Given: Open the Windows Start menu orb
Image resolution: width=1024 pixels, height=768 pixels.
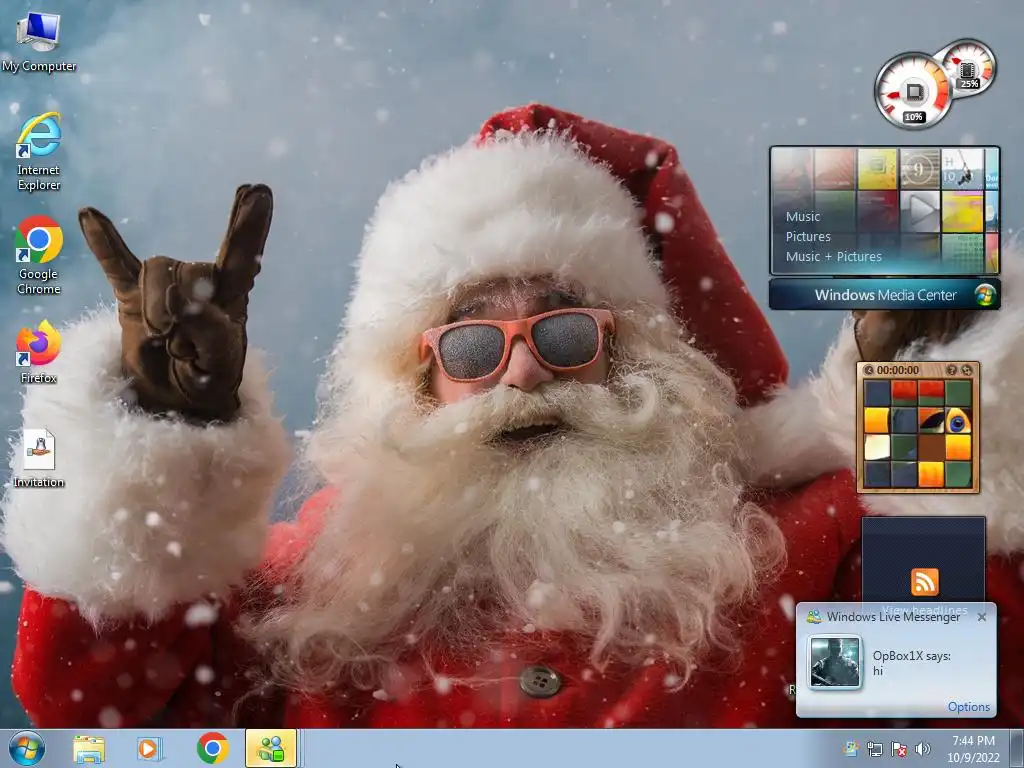Looking at the screenshot, I should (x=27, y=748).
